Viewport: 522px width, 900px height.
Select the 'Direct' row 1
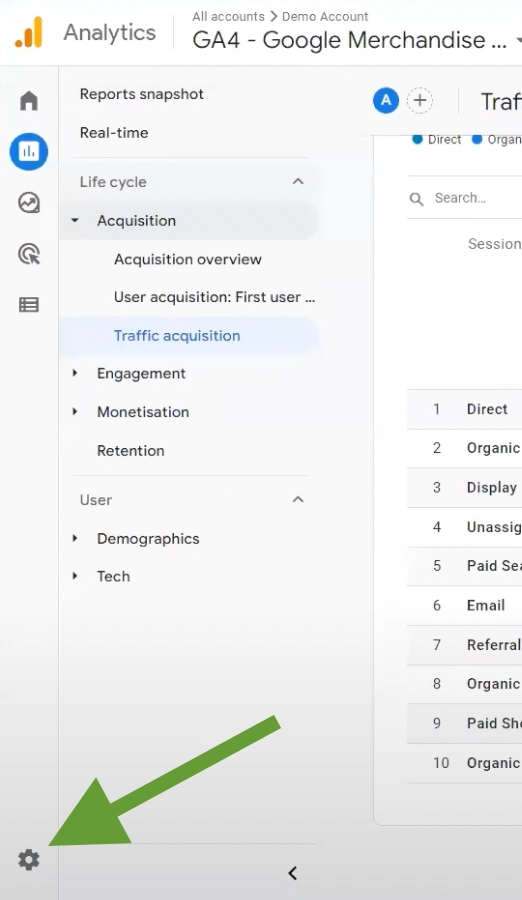pos(465,409)
